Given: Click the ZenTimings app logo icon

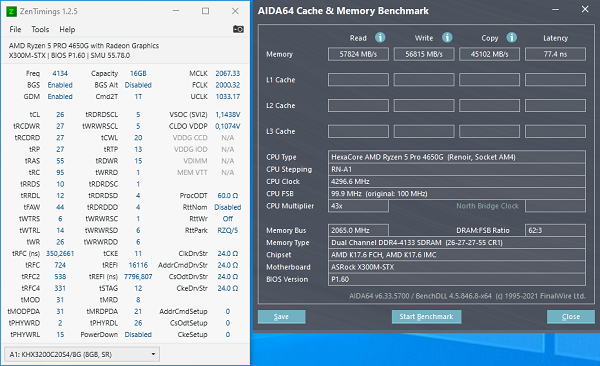Looking at the screenshot, I should tap(11, 11).
